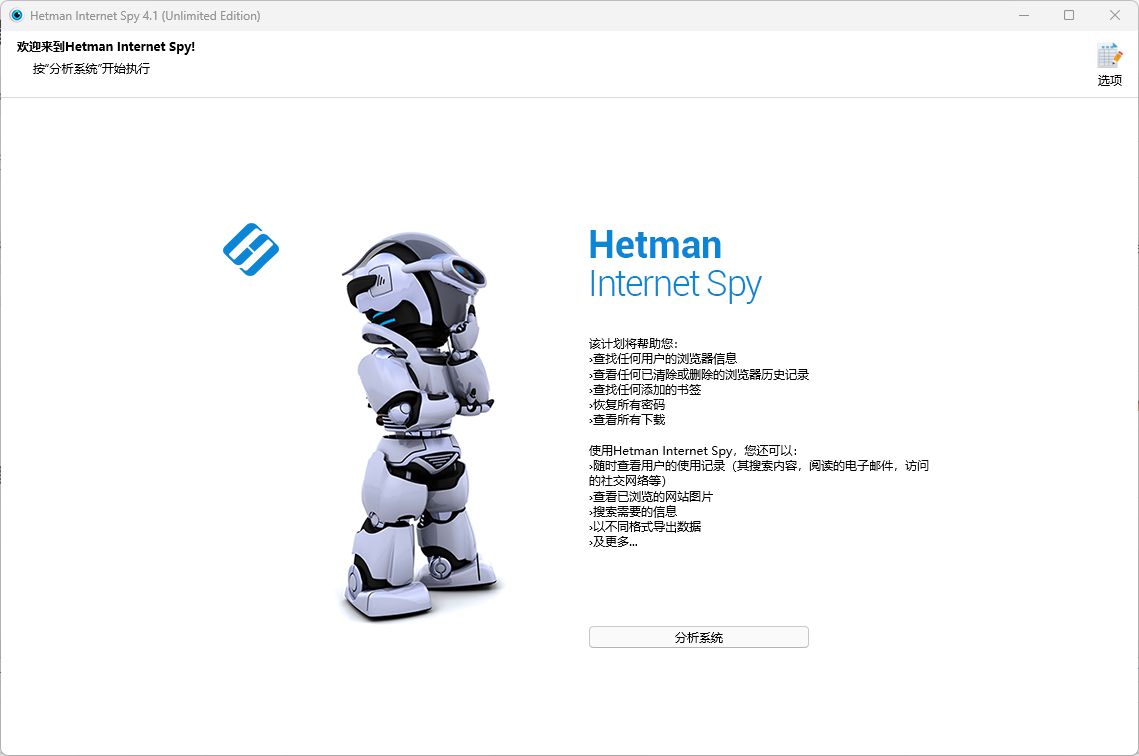Select the Hetman Internet Spy blue title text

click(x=674, y=263)
